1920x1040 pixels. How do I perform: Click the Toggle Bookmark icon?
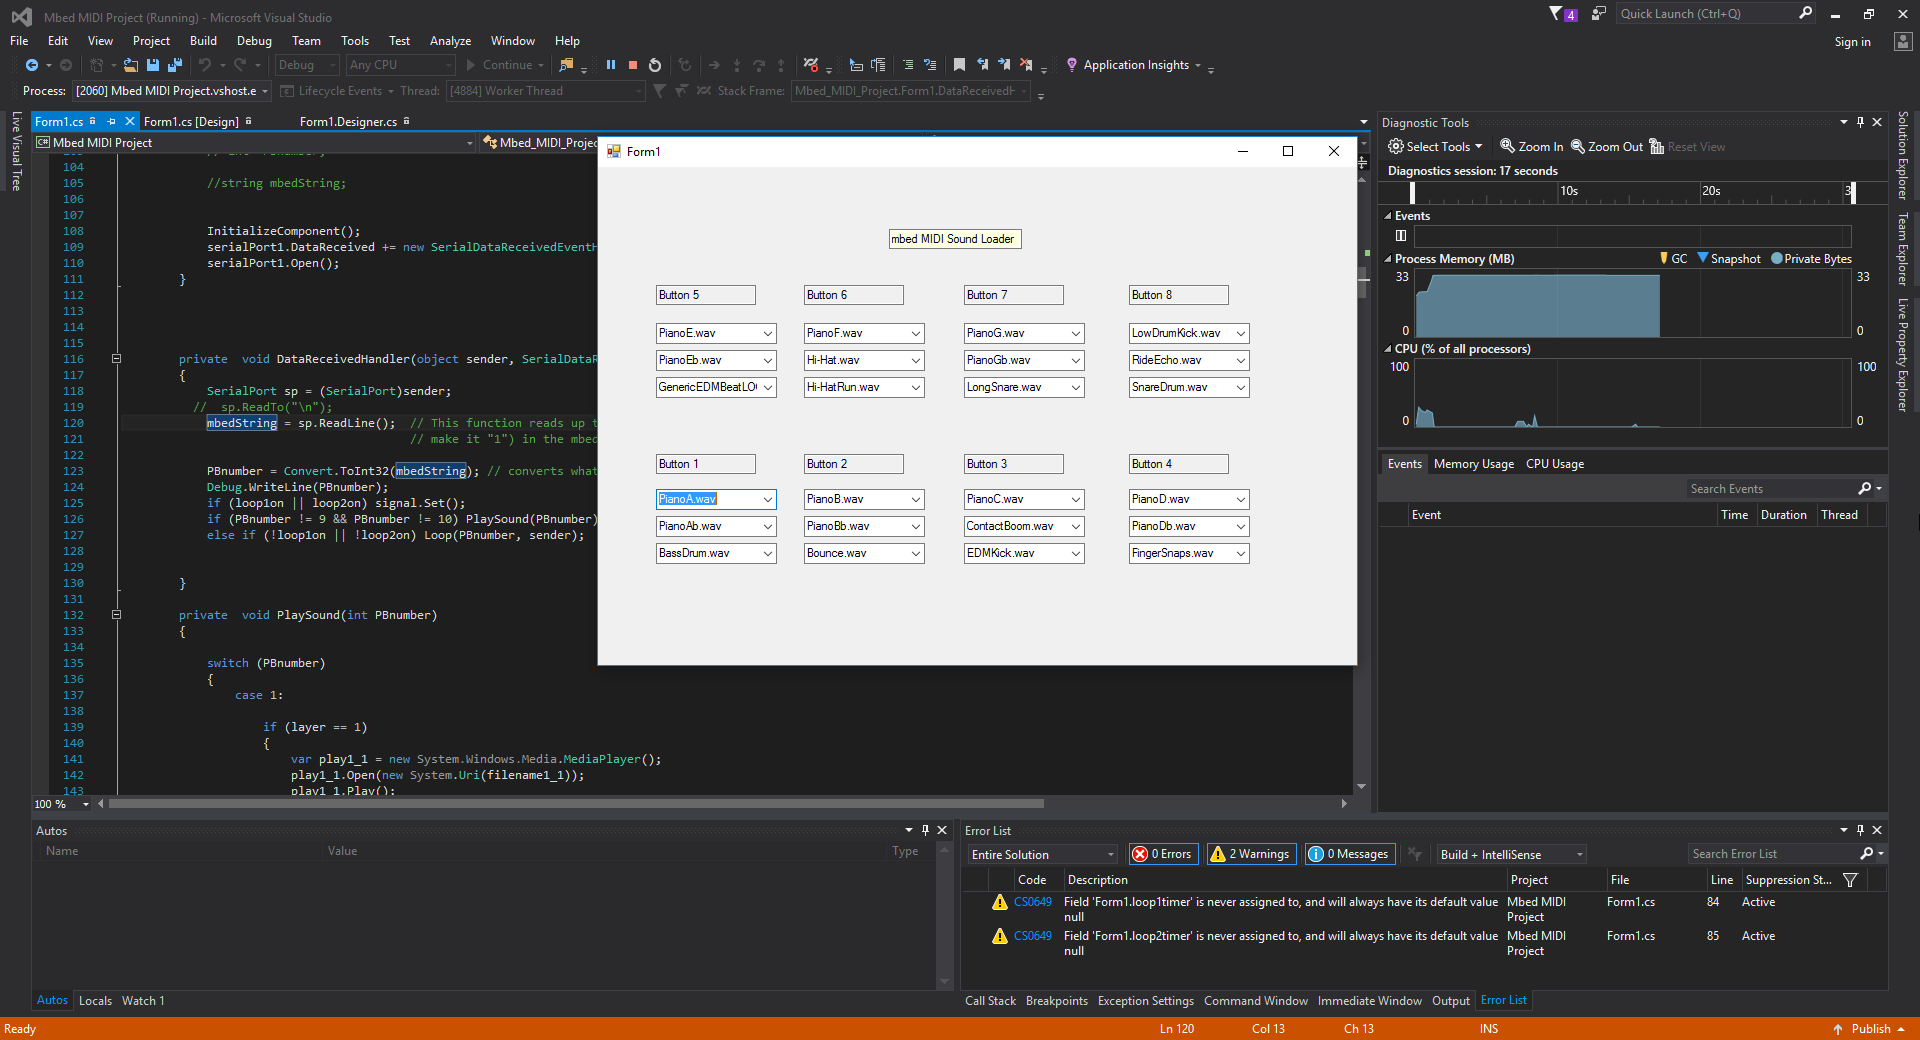[x=959, y=65]
